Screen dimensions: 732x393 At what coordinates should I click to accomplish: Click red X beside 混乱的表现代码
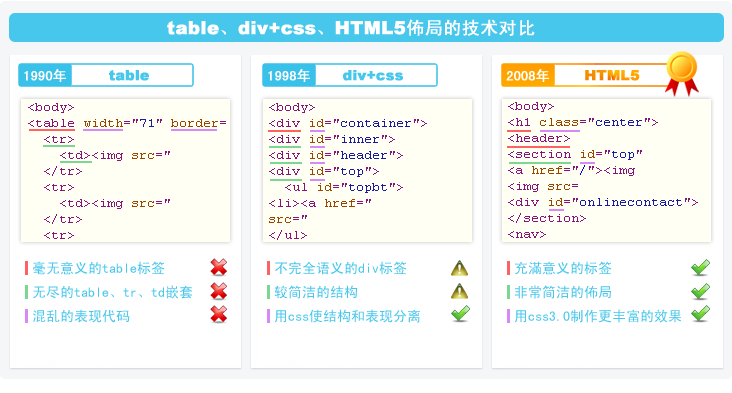[218, 315]
